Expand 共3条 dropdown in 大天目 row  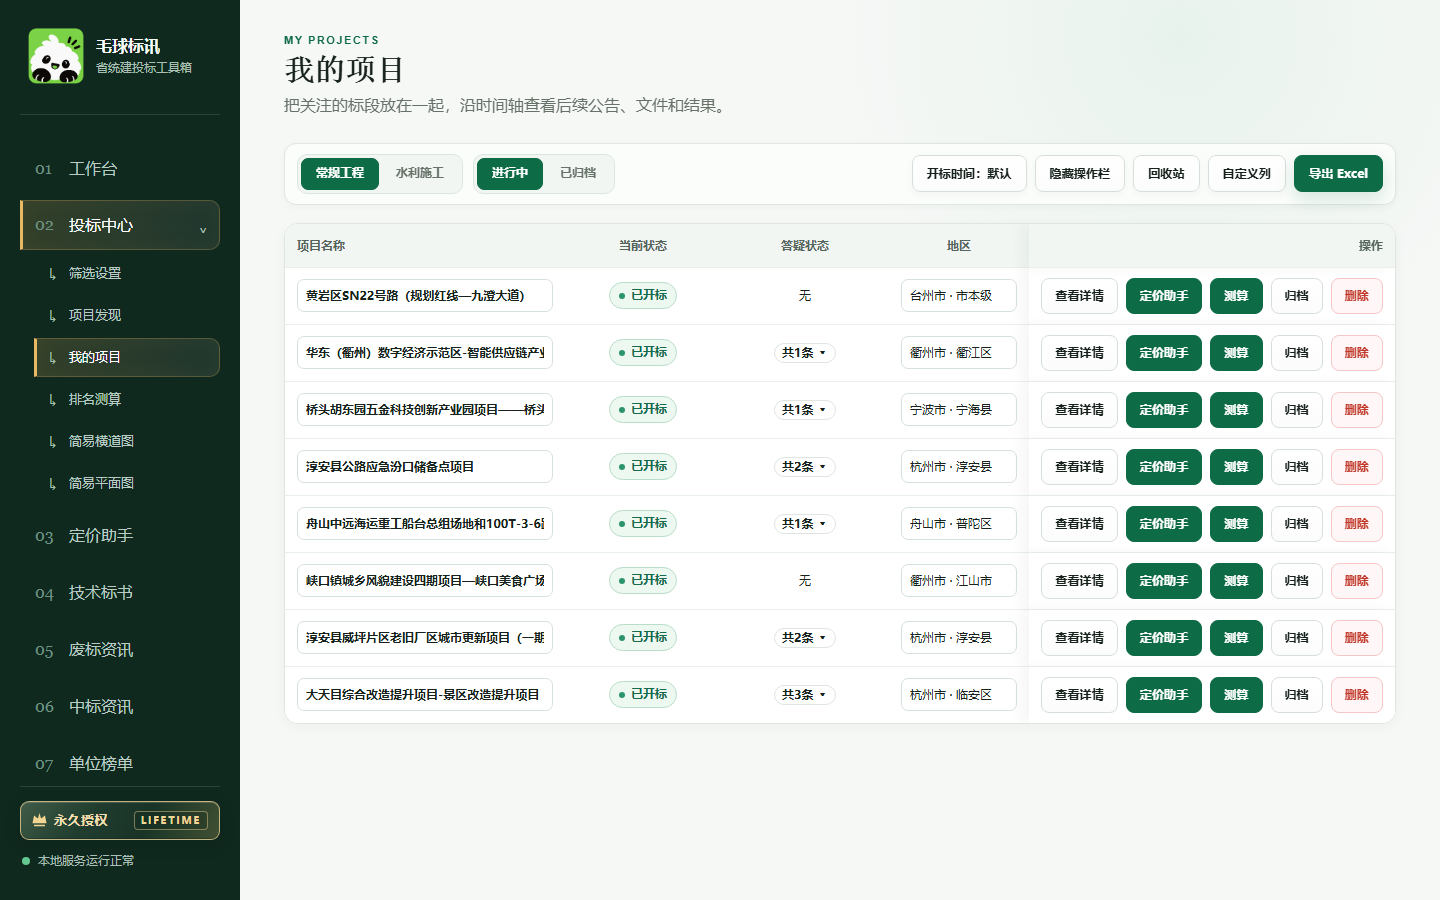805,695
